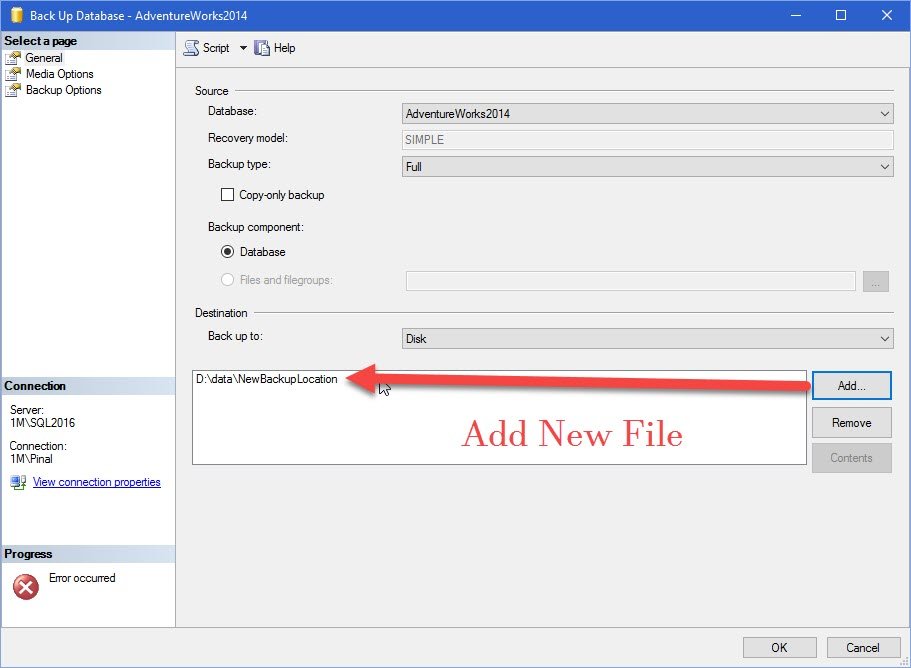Open the Script dropdown arrow
The width and height of the screenshot is (911, 668).
[243, 48]
